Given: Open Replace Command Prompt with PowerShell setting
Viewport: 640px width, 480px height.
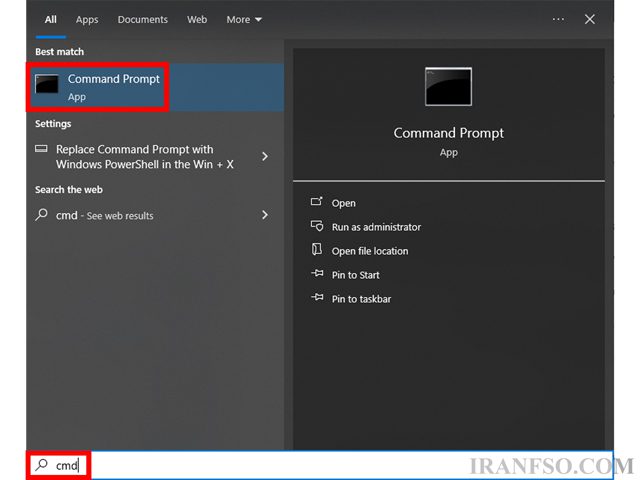Looking at the screenshot, I should pyautogui.click(x=155, y=157).
